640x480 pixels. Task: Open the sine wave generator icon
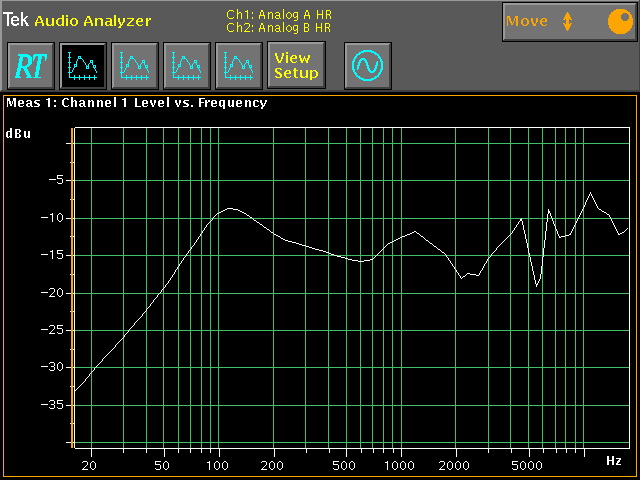[367, 66]
